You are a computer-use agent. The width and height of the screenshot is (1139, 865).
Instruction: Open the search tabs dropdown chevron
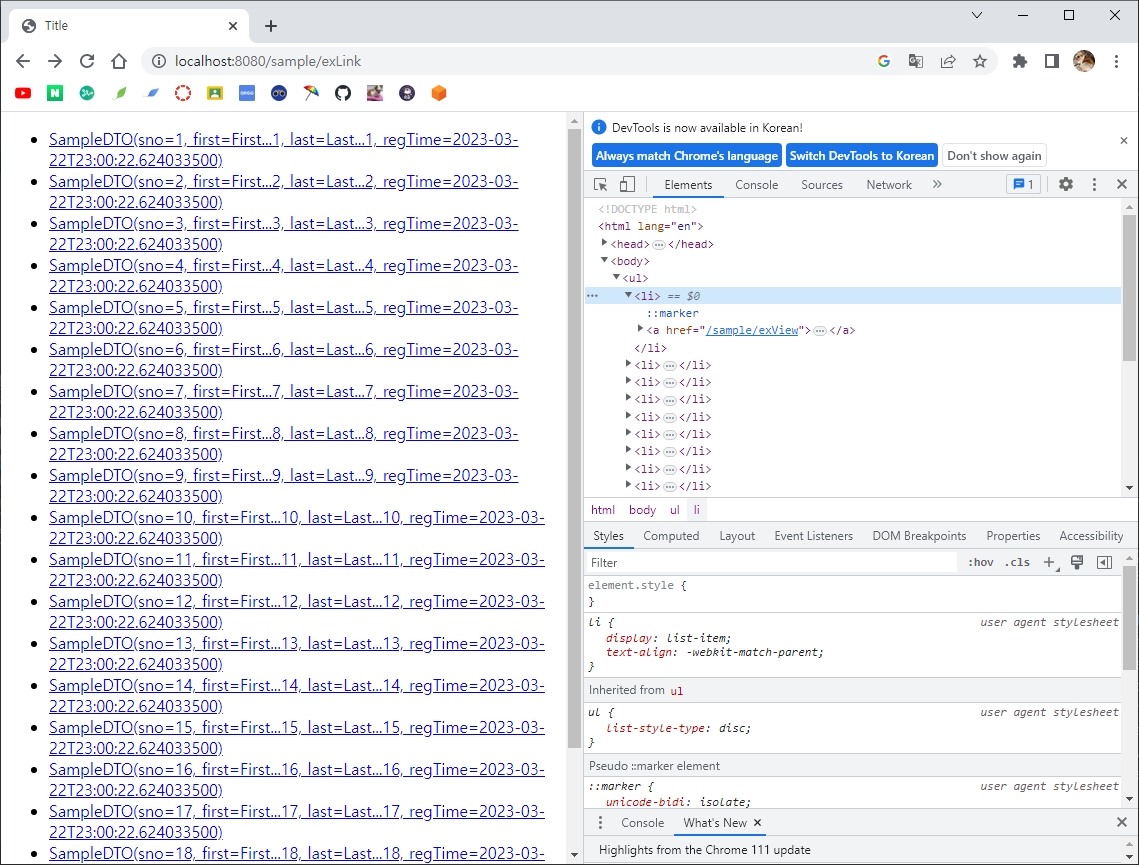coord(977,15)
